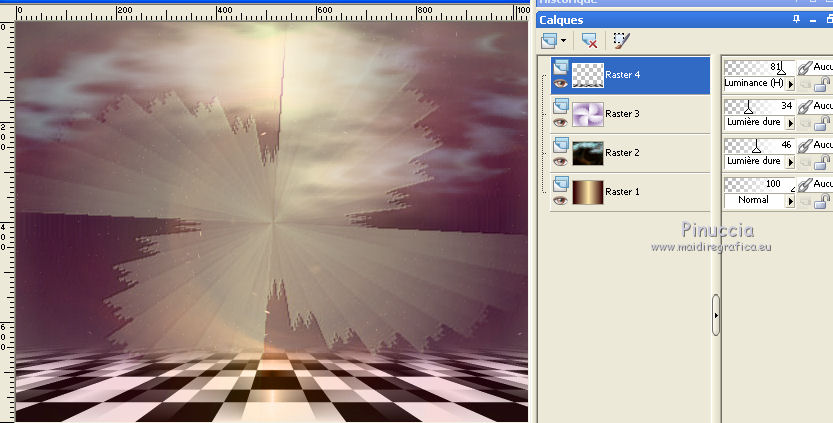This screenshot has height=423, width=833.
Task: Select the Raster 1 layer thumbnail
Action: click(588, 191)
